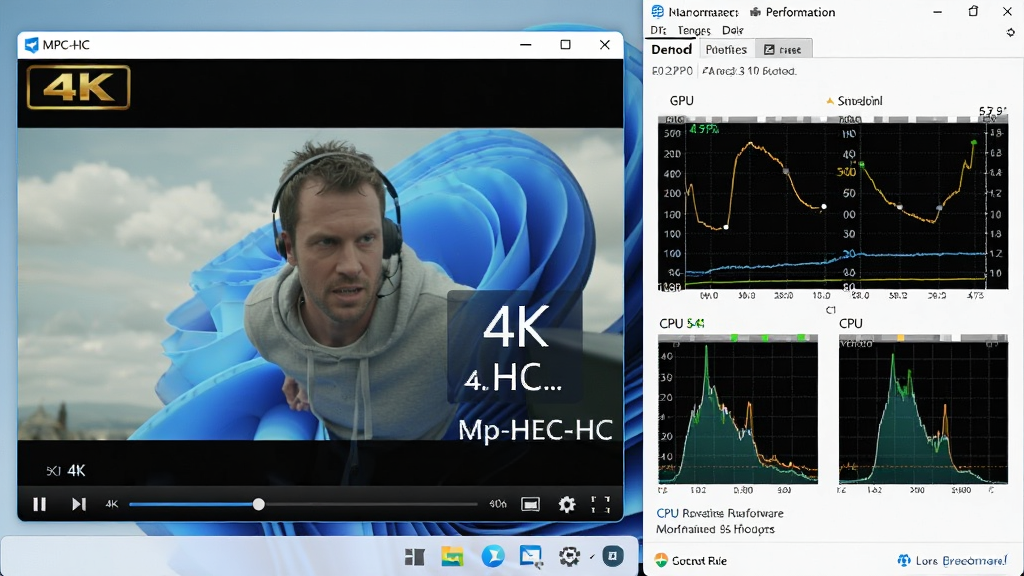Open the 'Tenges' menu
Viewport: 1024px width, 576px height.
click(x=694, y=30)
